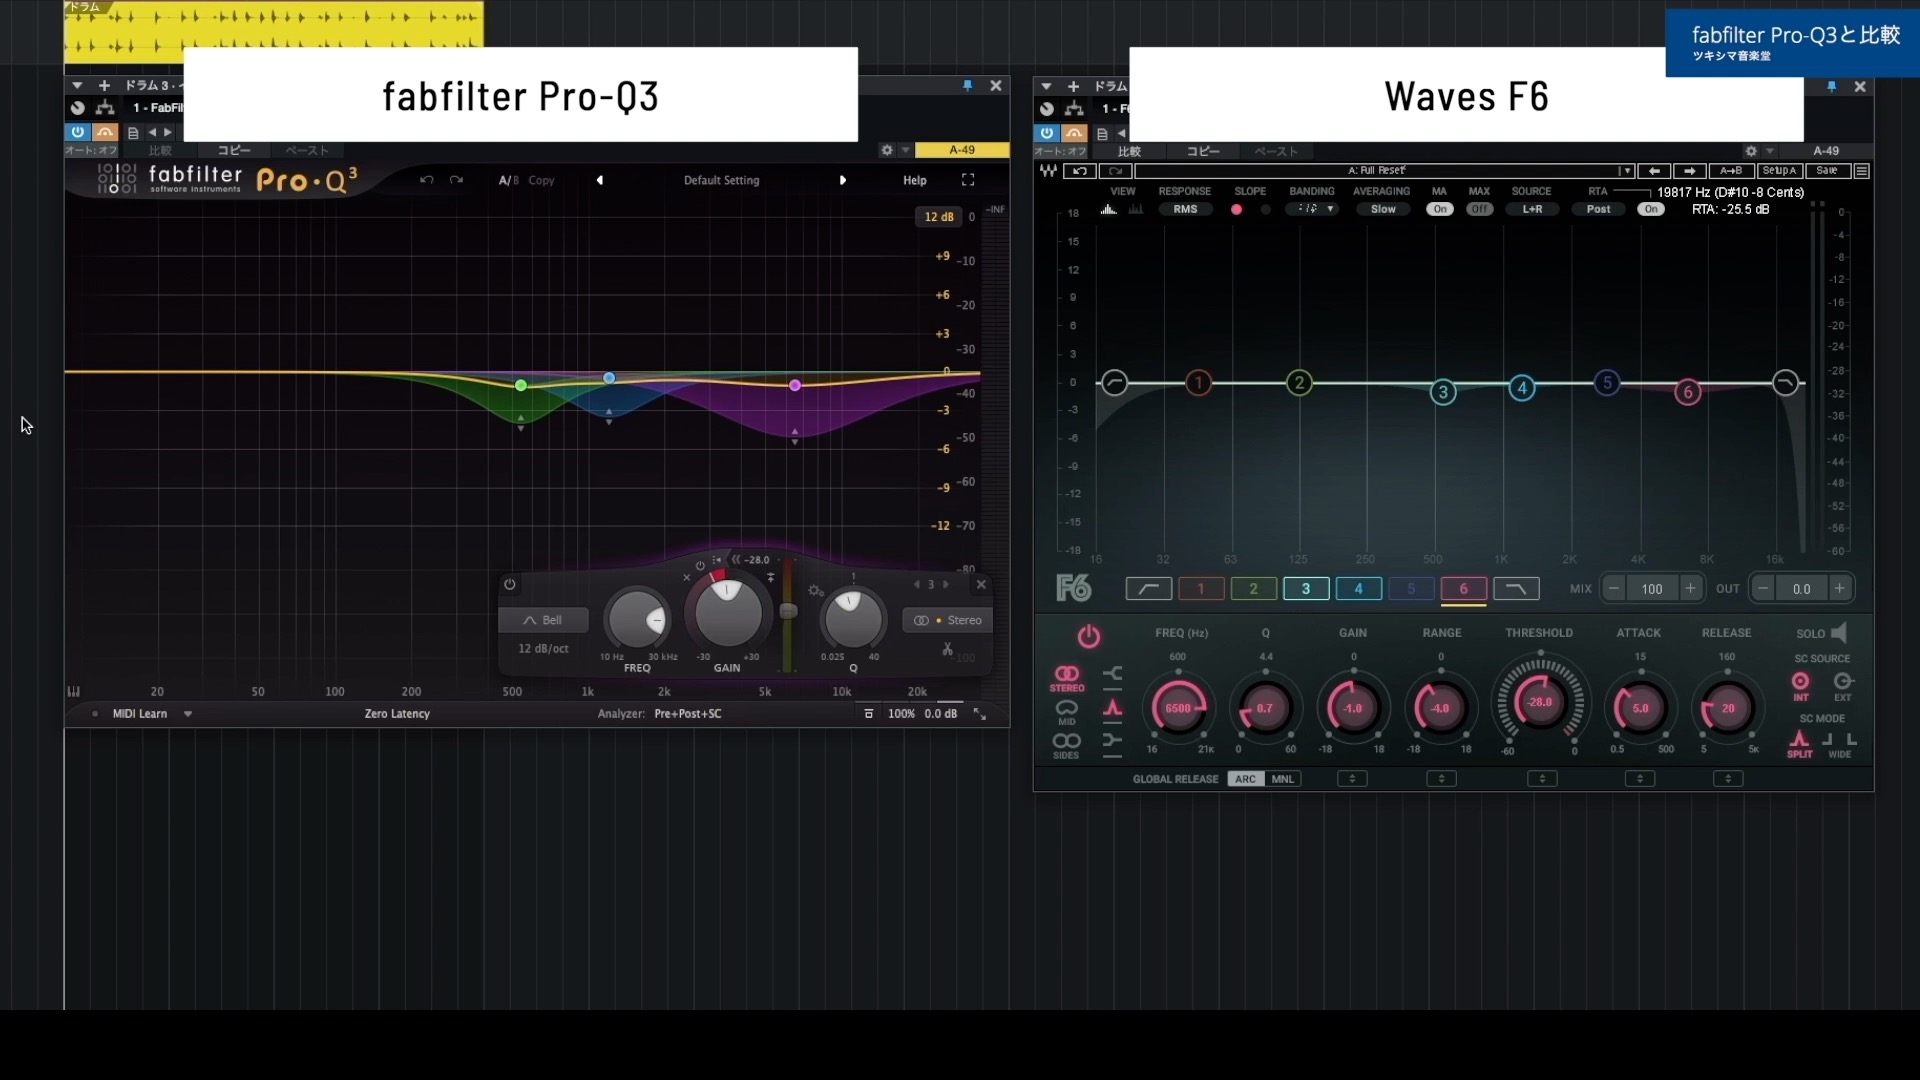Click the undo arrow in Waves F6
This screenshot has width=1920, height=1080.
click(x=1080, y=171)
